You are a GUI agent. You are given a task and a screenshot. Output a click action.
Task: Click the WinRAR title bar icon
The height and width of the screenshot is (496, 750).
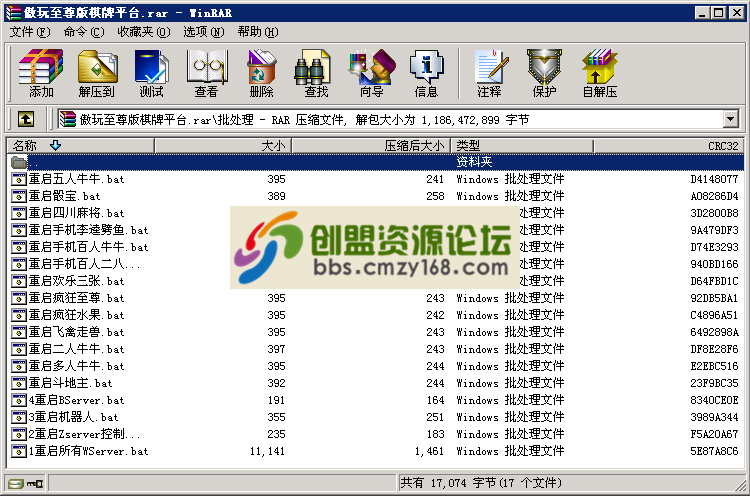pos(13,13)
